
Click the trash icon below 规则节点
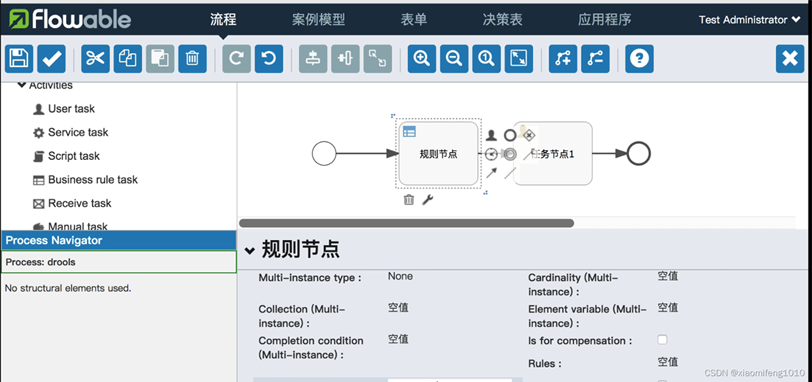pos(409,200)
